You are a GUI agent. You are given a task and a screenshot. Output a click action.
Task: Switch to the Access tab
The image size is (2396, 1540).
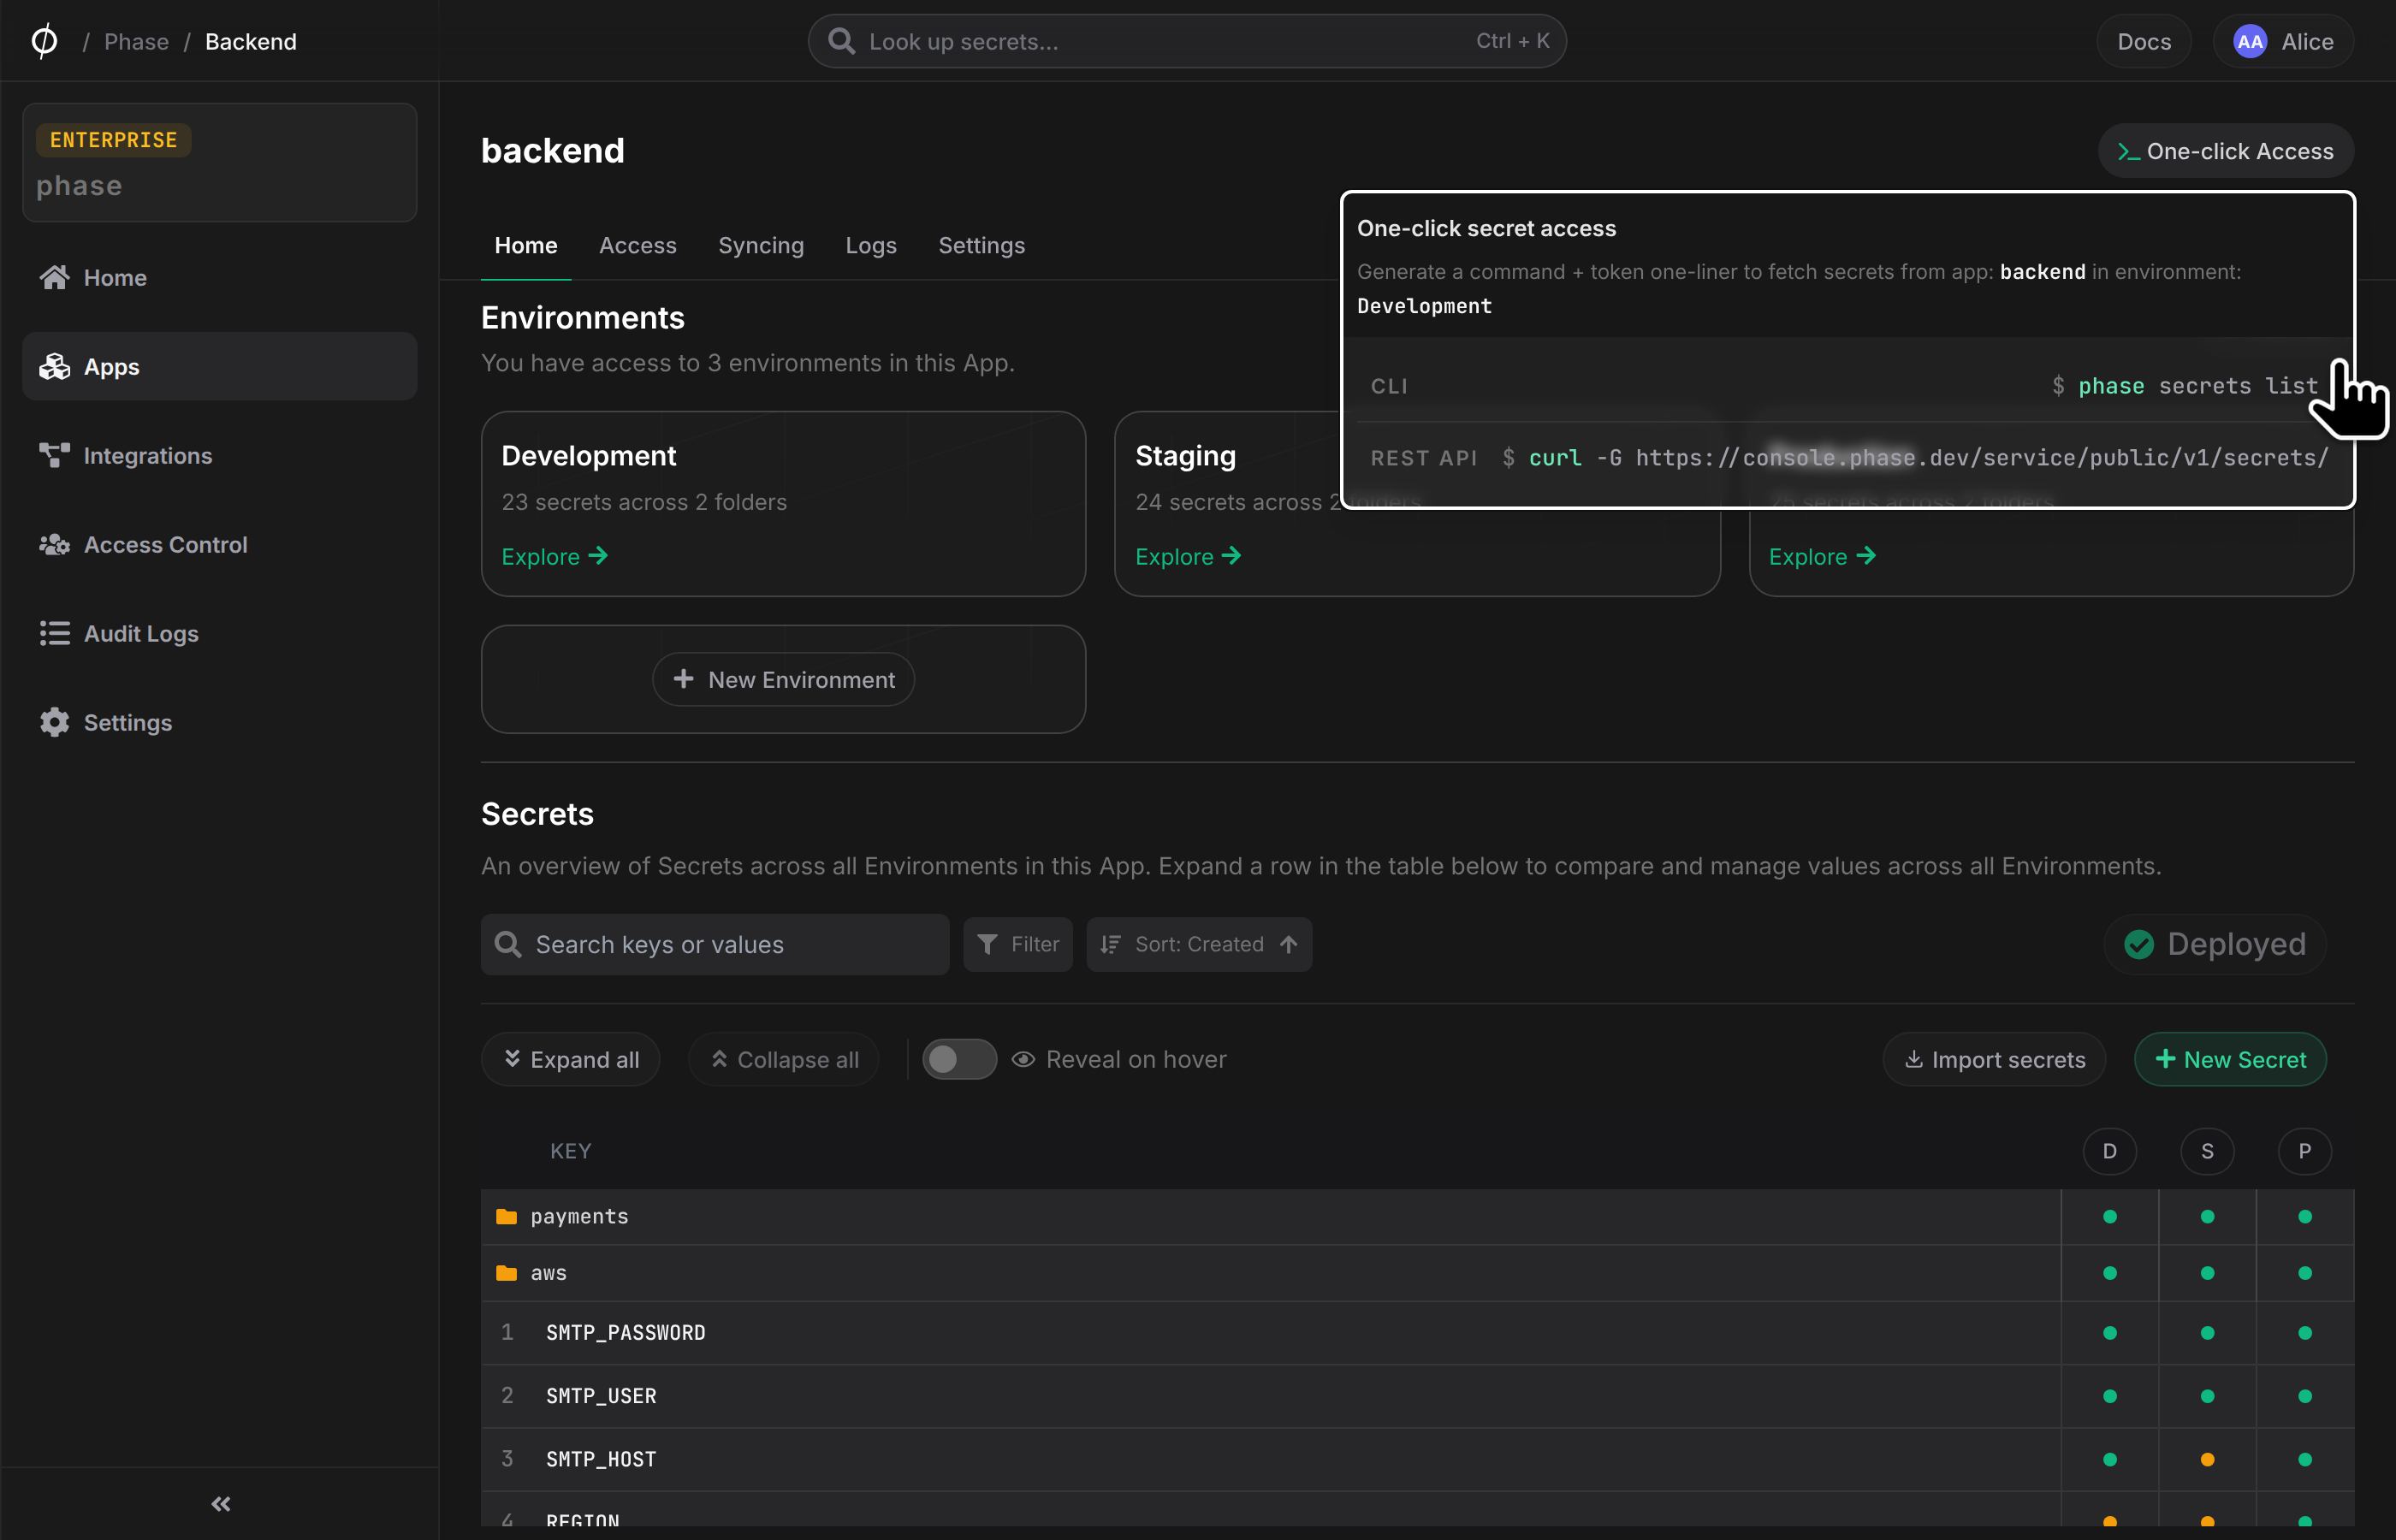point(637,245)
